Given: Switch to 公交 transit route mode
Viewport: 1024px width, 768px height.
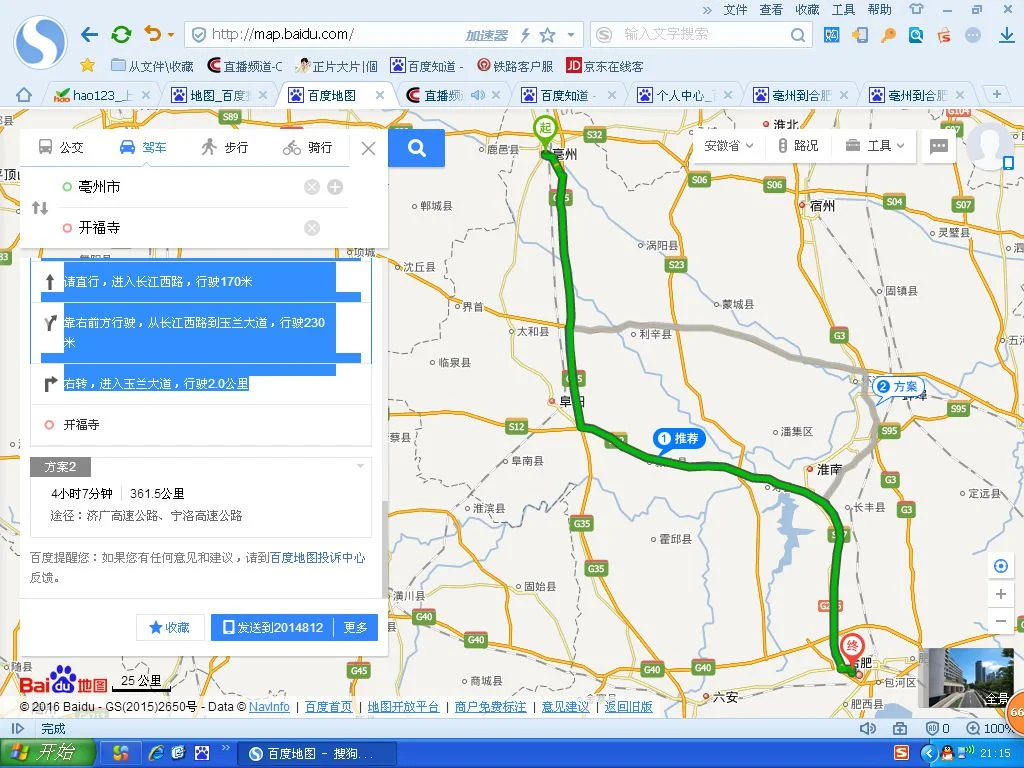Looking at the screenshot, I should [x=61, y=148].
